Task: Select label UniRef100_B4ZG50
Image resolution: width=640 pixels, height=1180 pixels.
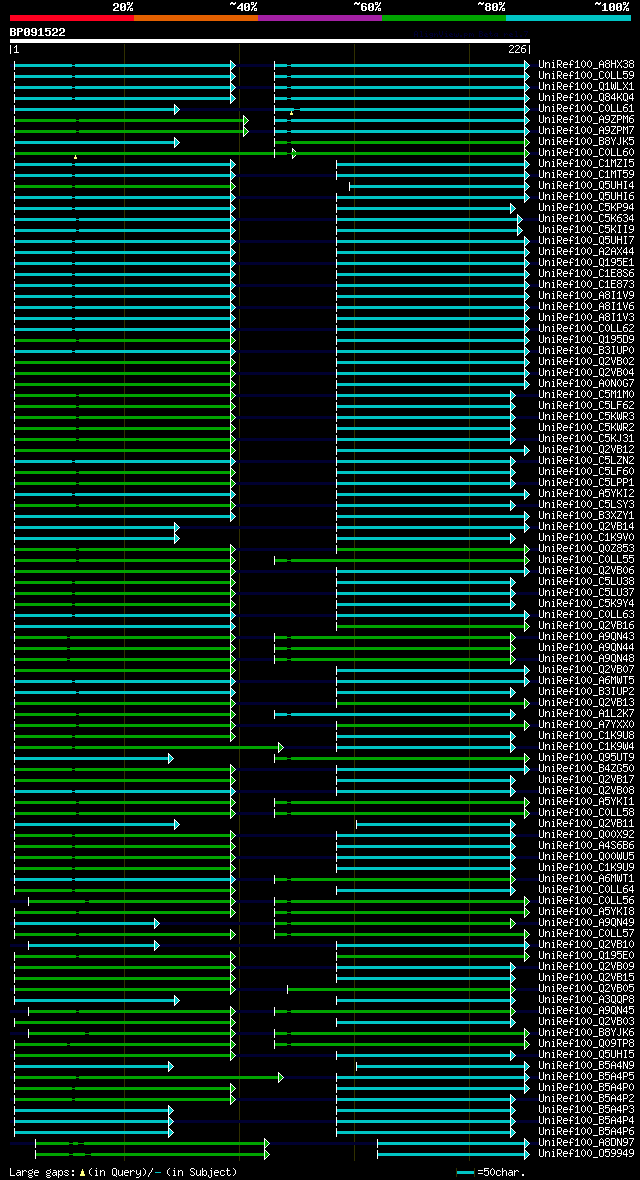Action: [x=587, y=768]
